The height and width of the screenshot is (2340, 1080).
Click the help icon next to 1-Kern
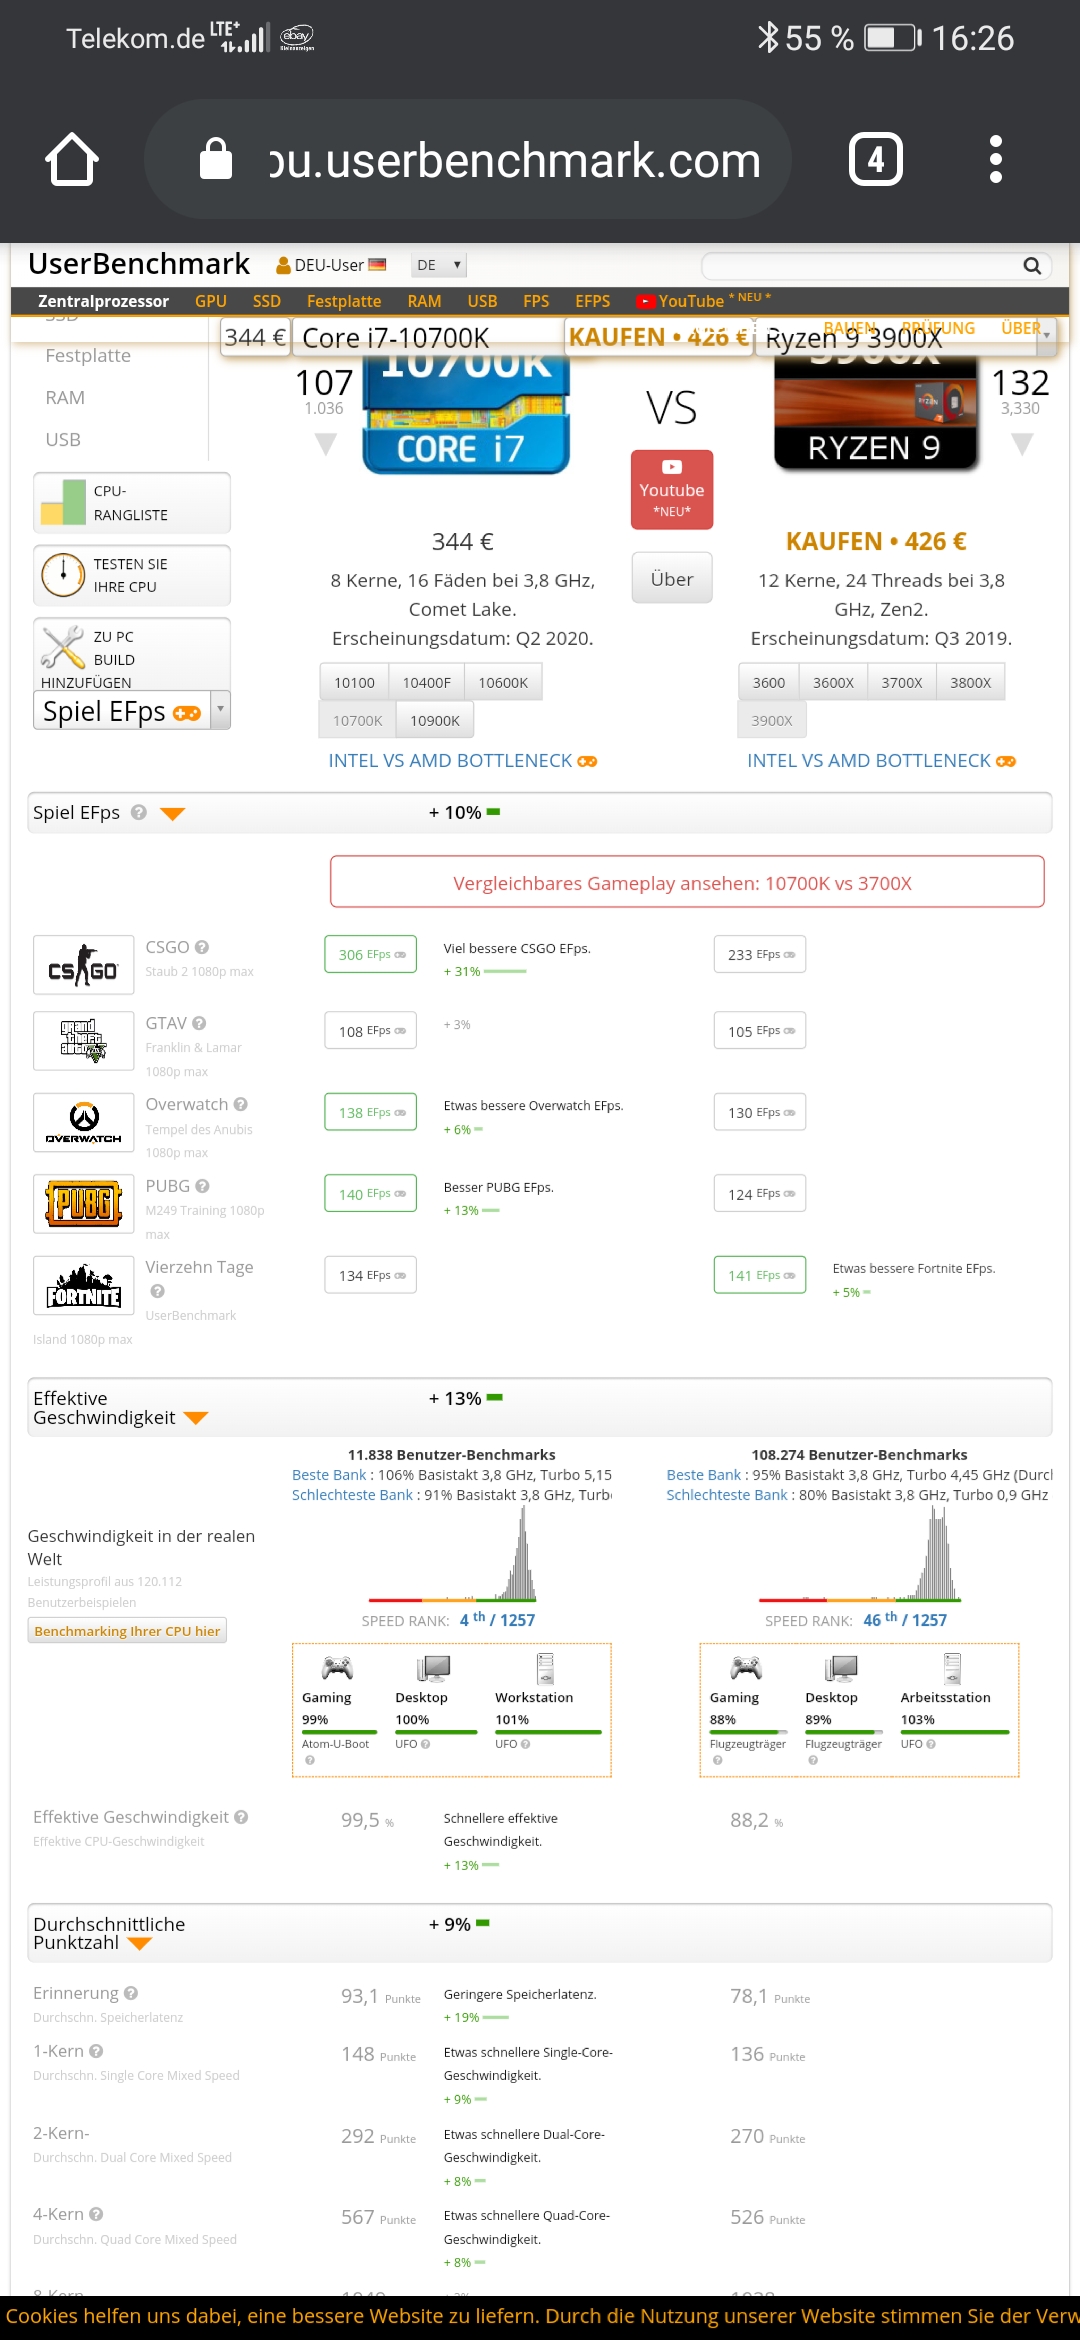point(96,2051)
